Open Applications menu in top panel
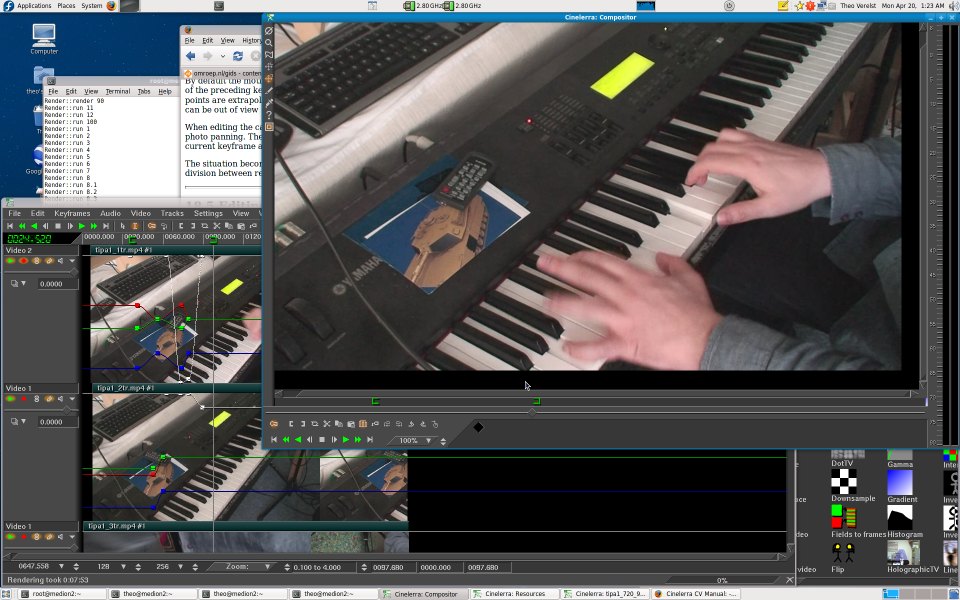The image size is (960, 600). pos(28,6)
